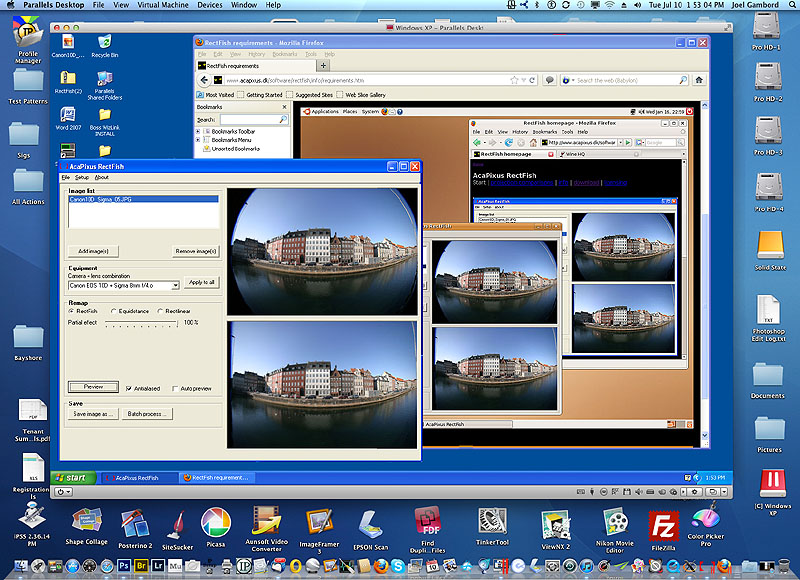Click Apply to all button
Viewport: 800px width, 580px height.
coord(202,282)
